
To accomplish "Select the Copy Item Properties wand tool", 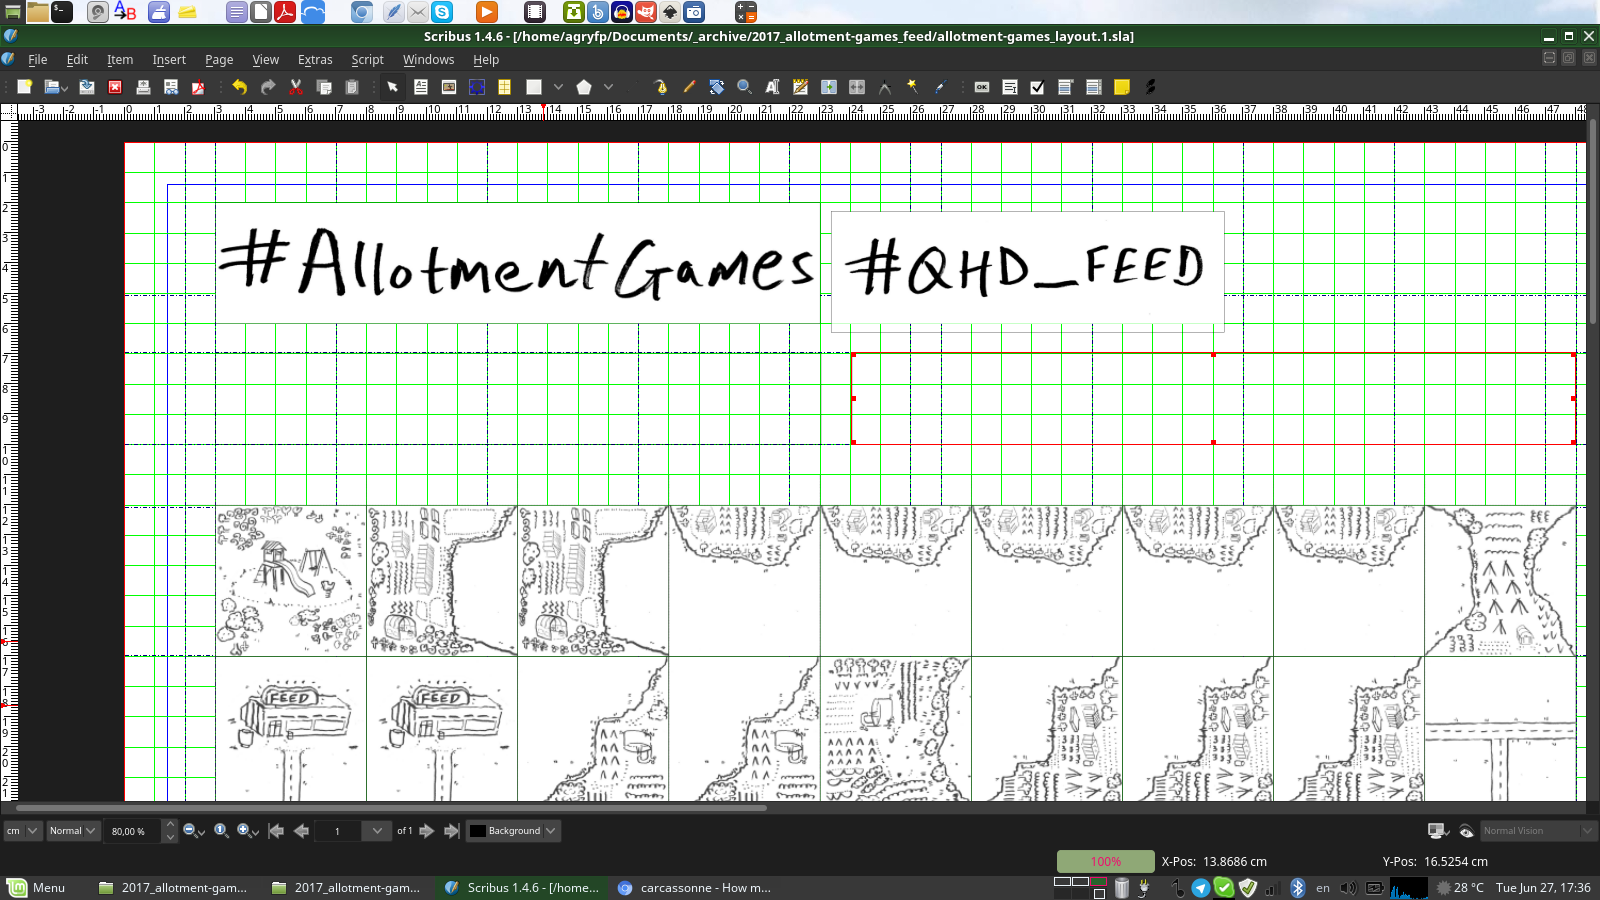I will click(x=913, y=87).
